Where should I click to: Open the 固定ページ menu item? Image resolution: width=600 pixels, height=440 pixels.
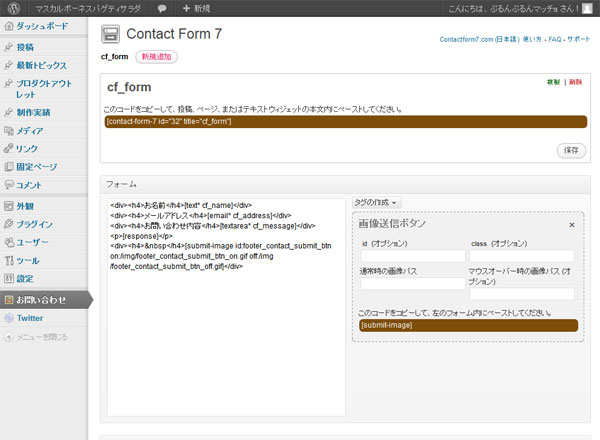(37, 166)
